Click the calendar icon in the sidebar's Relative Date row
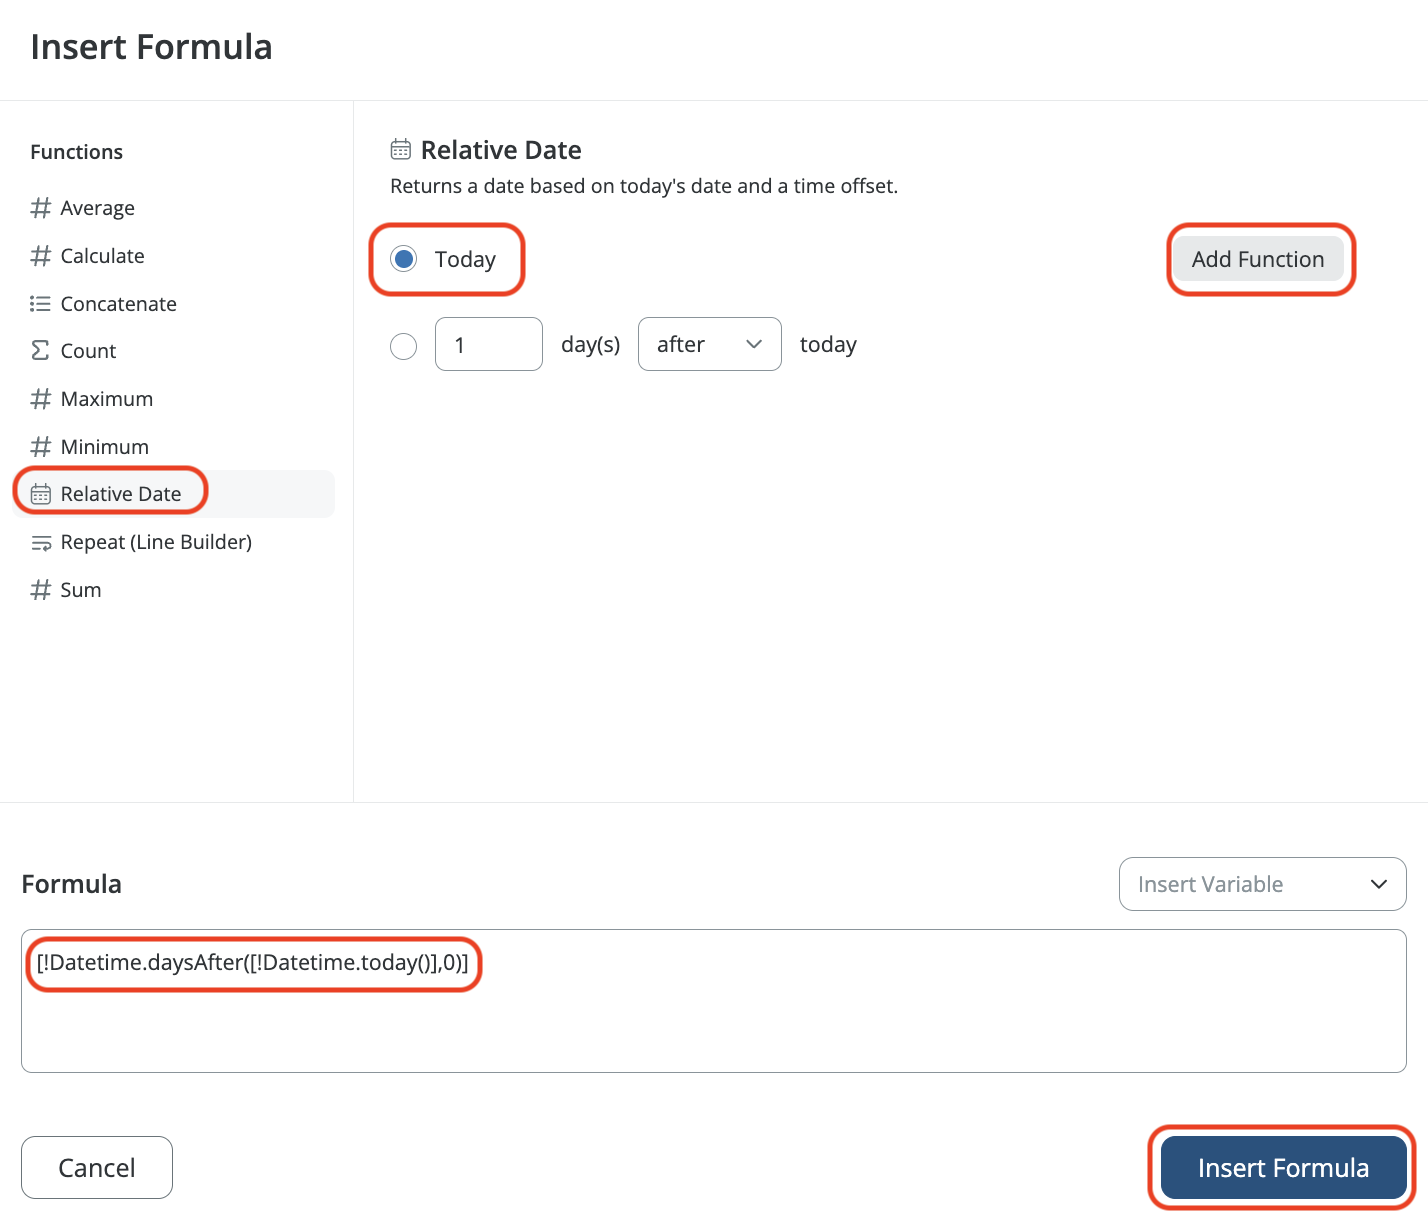Viewport: 1428px width, 1226px height. click(41, 494)
